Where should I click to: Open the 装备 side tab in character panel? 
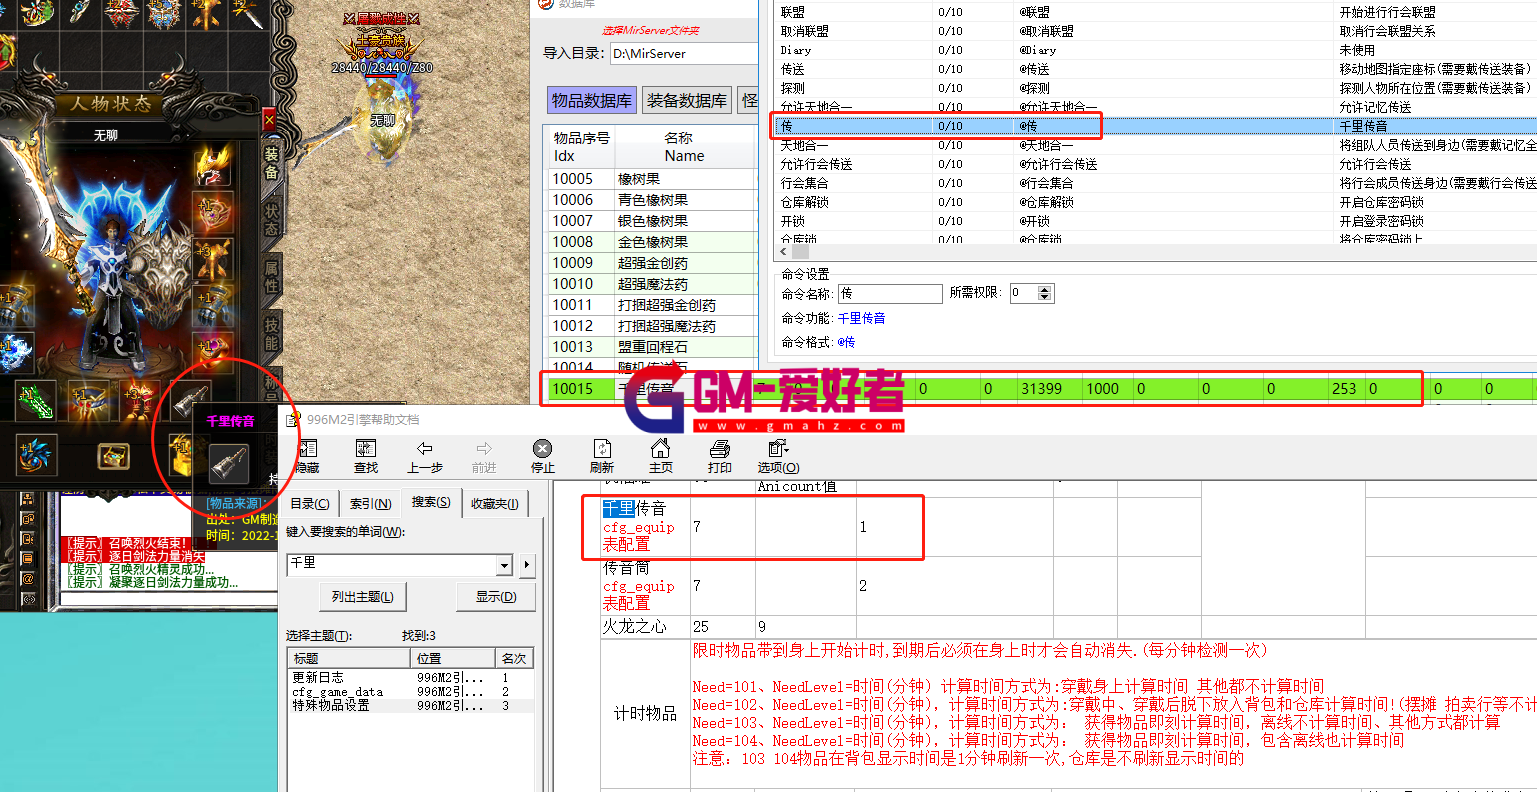click(271, 163)
